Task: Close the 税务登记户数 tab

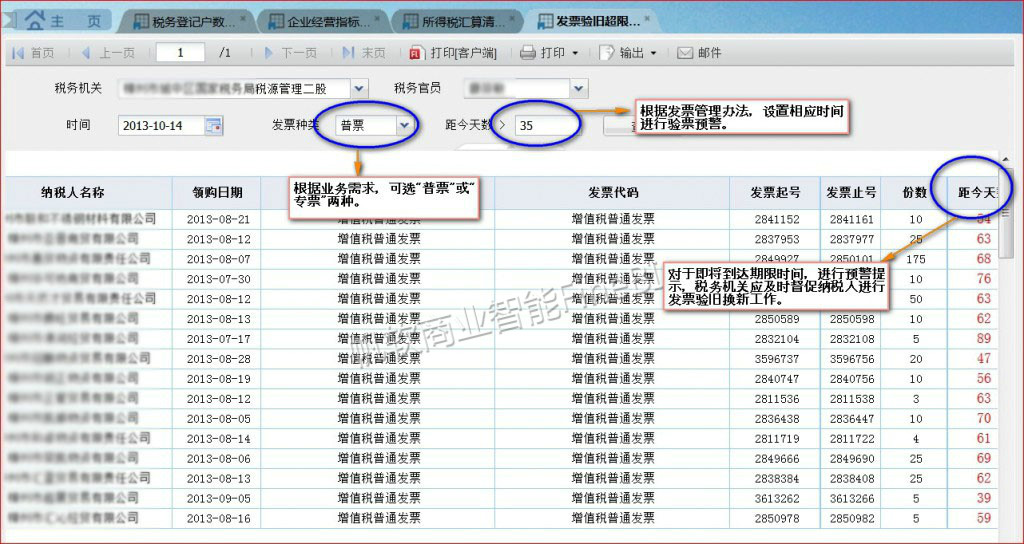Action: [x=244, y=18]
